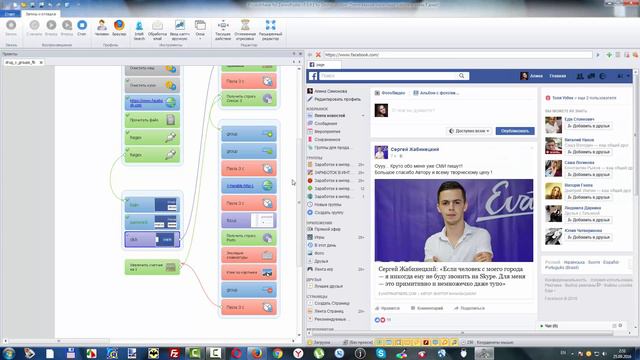Open Редактировать профиль in the sidebar

coord(338,99)
